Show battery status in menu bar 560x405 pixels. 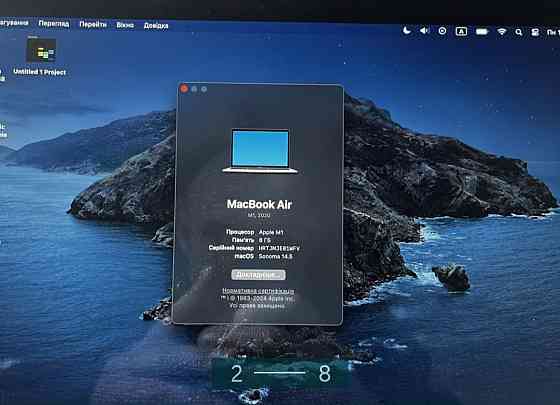coord(482,32)
